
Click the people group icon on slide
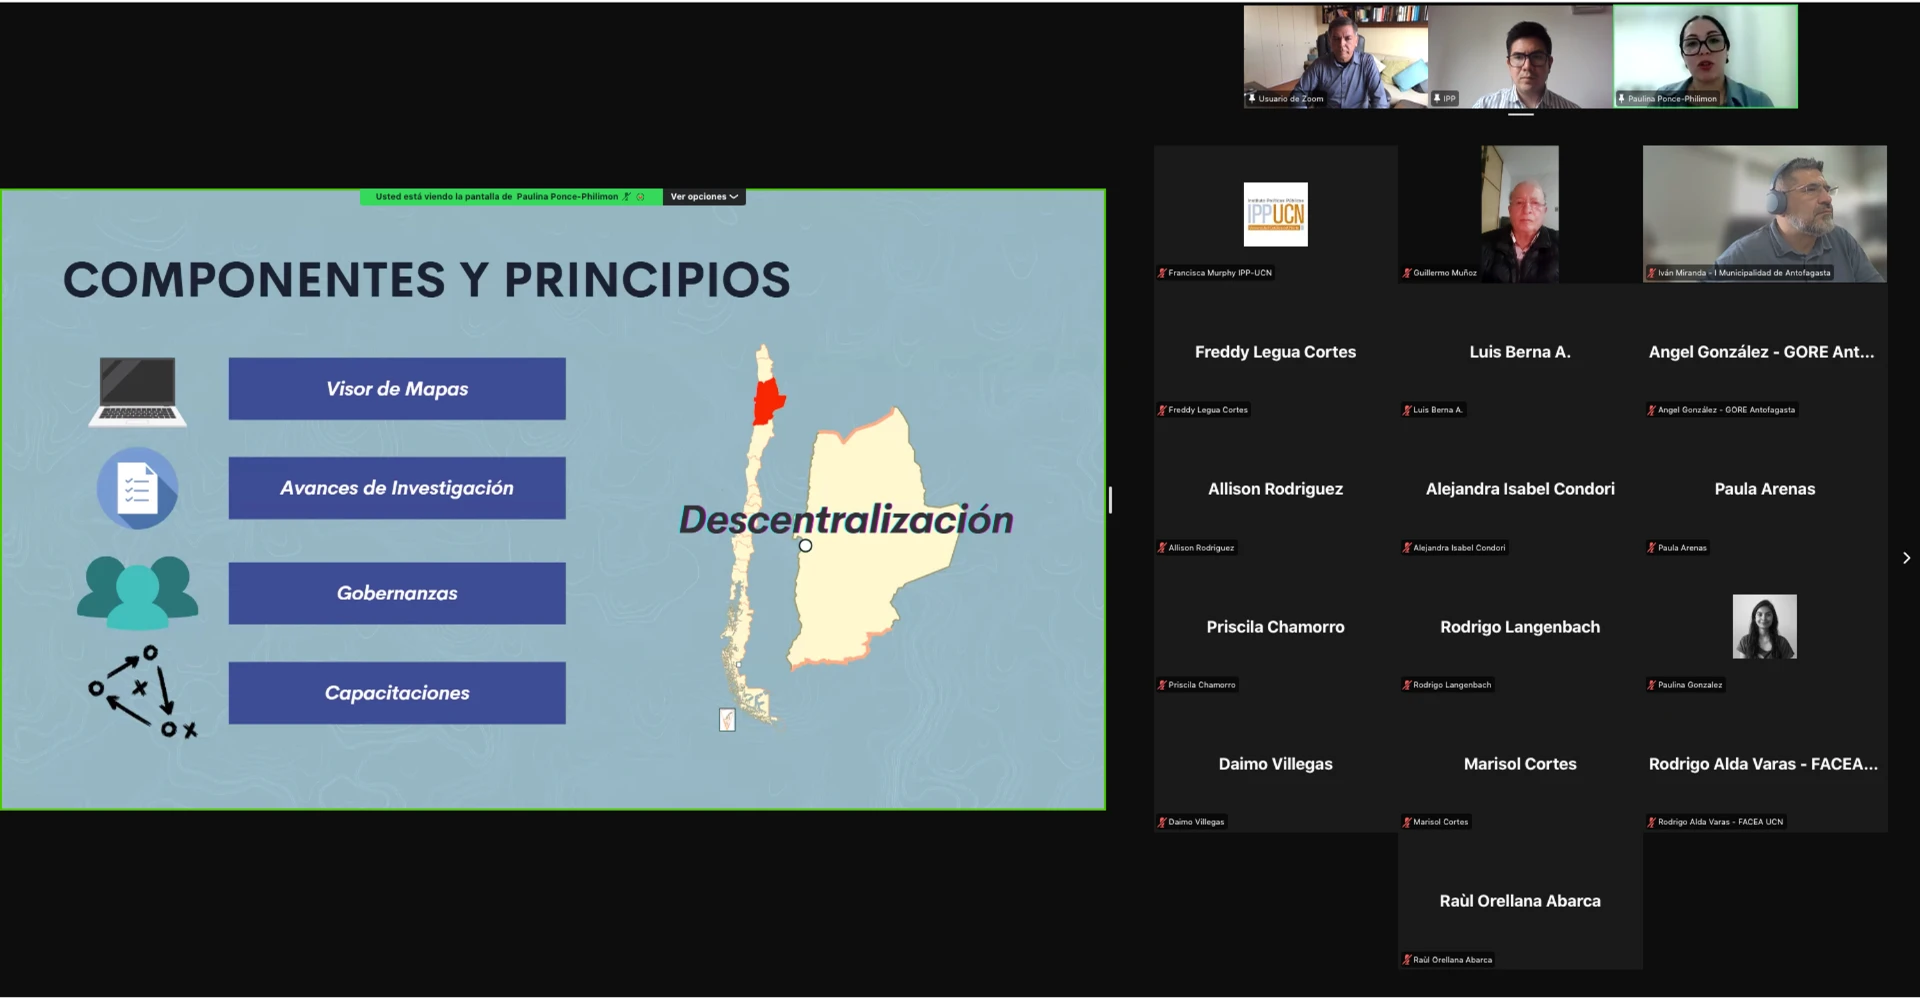[138, 592]
